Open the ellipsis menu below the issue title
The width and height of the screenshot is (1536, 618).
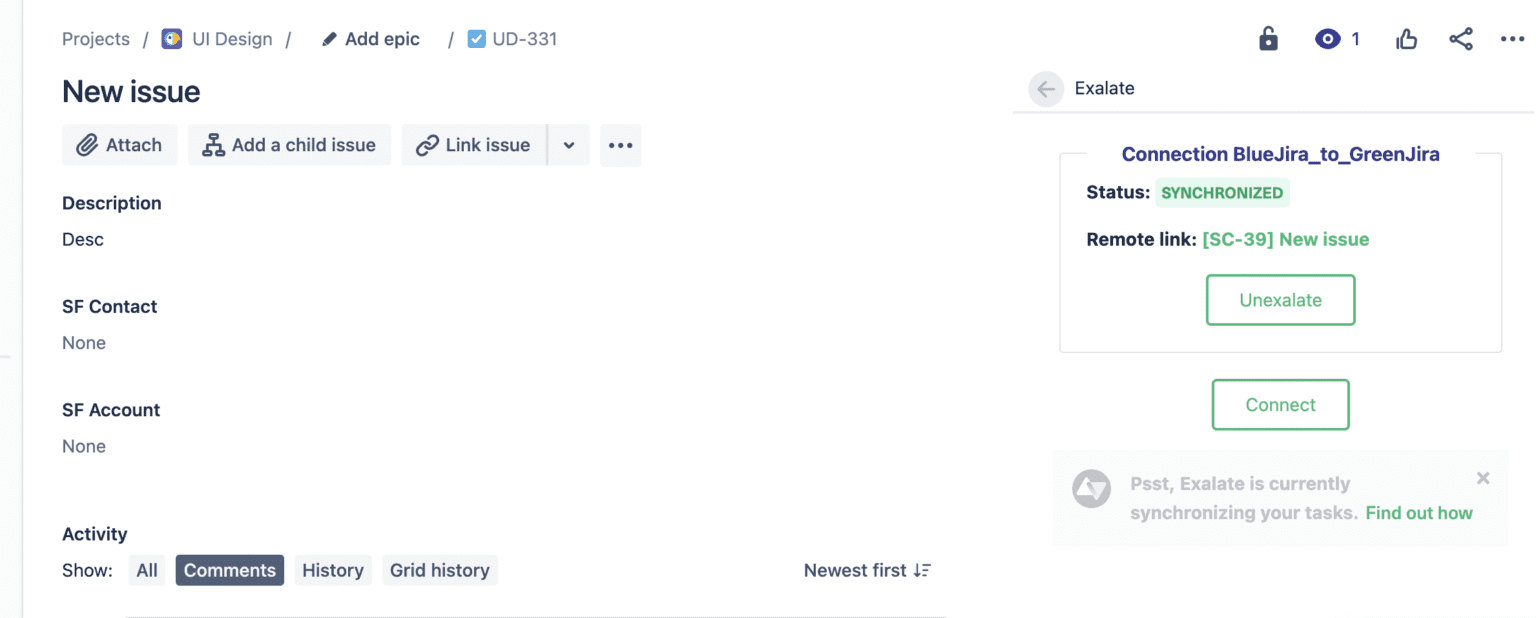[x=620, y=145]
